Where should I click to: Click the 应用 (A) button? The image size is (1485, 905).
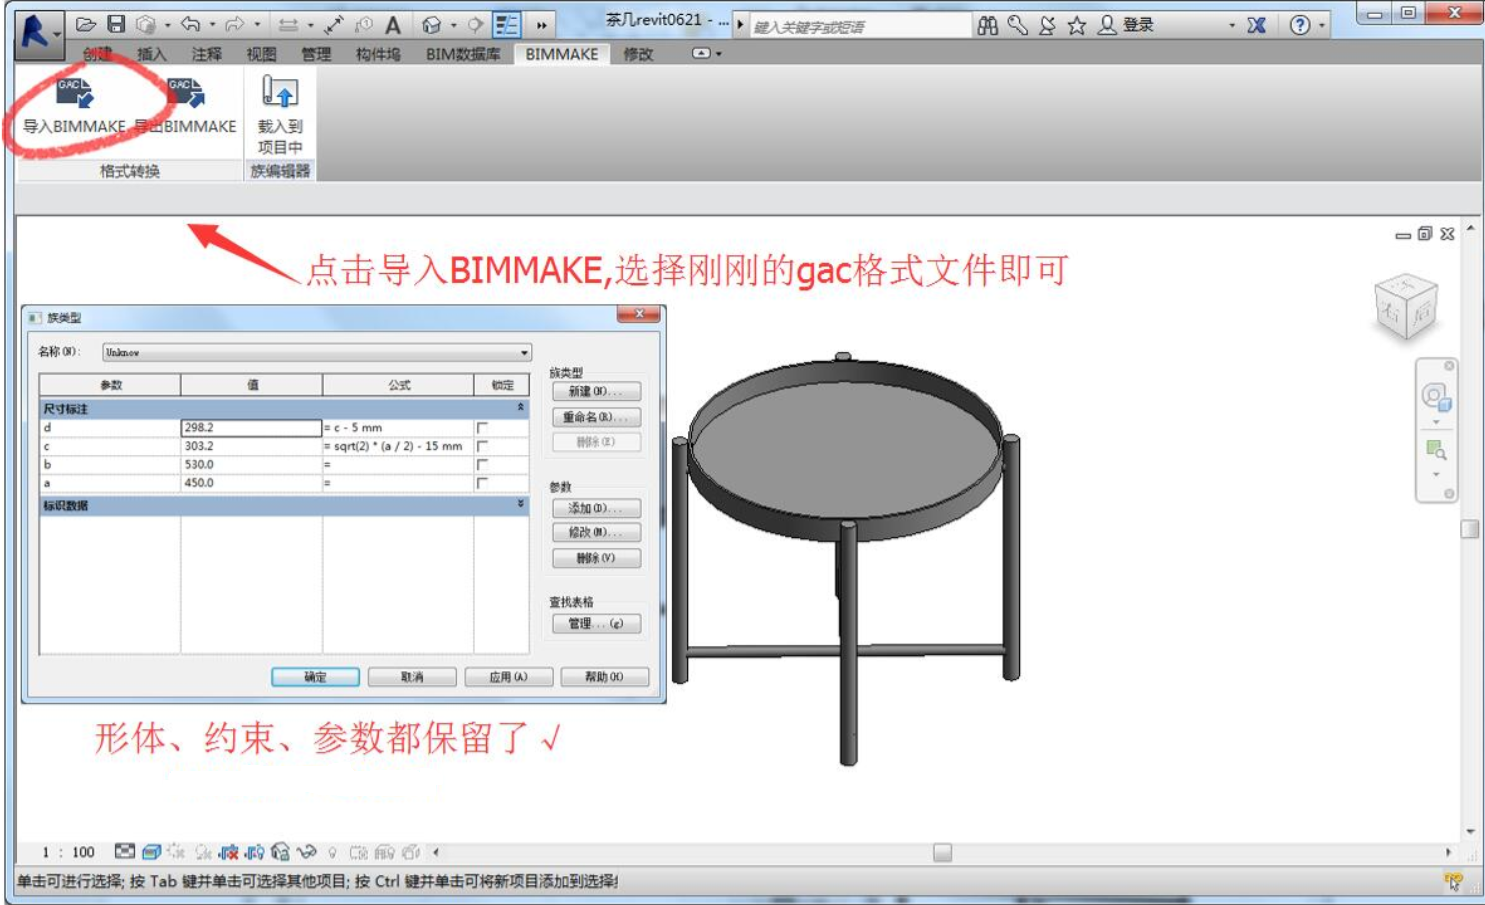508,677
